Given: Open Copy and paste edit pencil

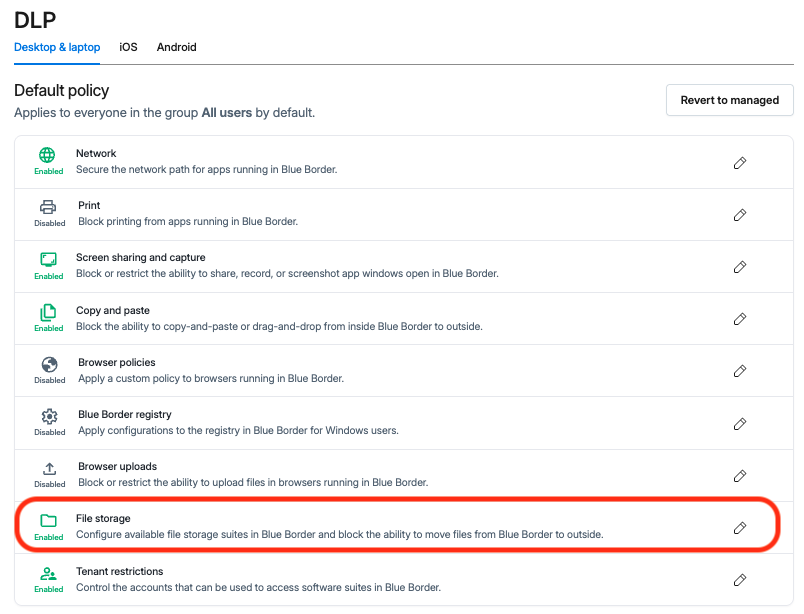Looking at the screenshot, I should click(x=739, y=319).
